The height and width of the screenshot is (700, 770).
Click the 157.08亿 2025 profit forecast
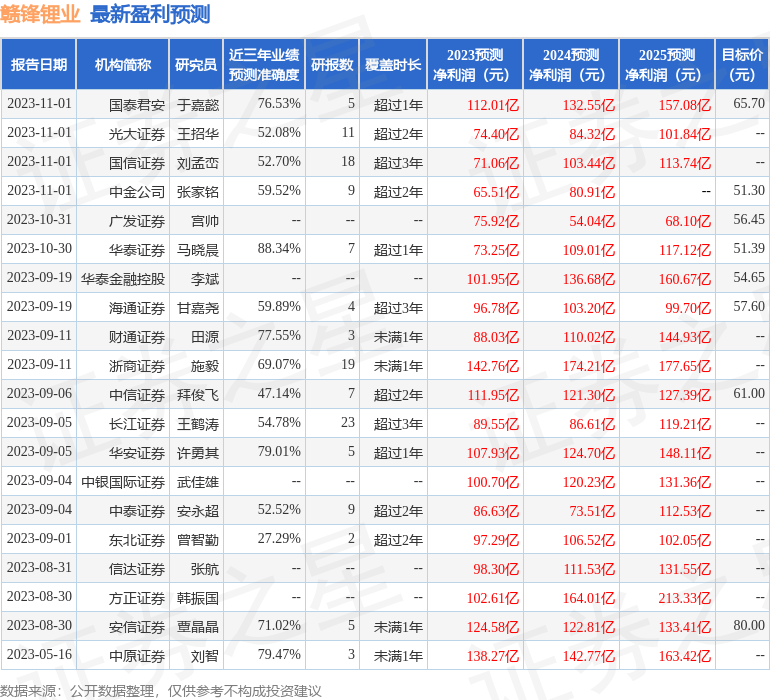pos(685,105)
